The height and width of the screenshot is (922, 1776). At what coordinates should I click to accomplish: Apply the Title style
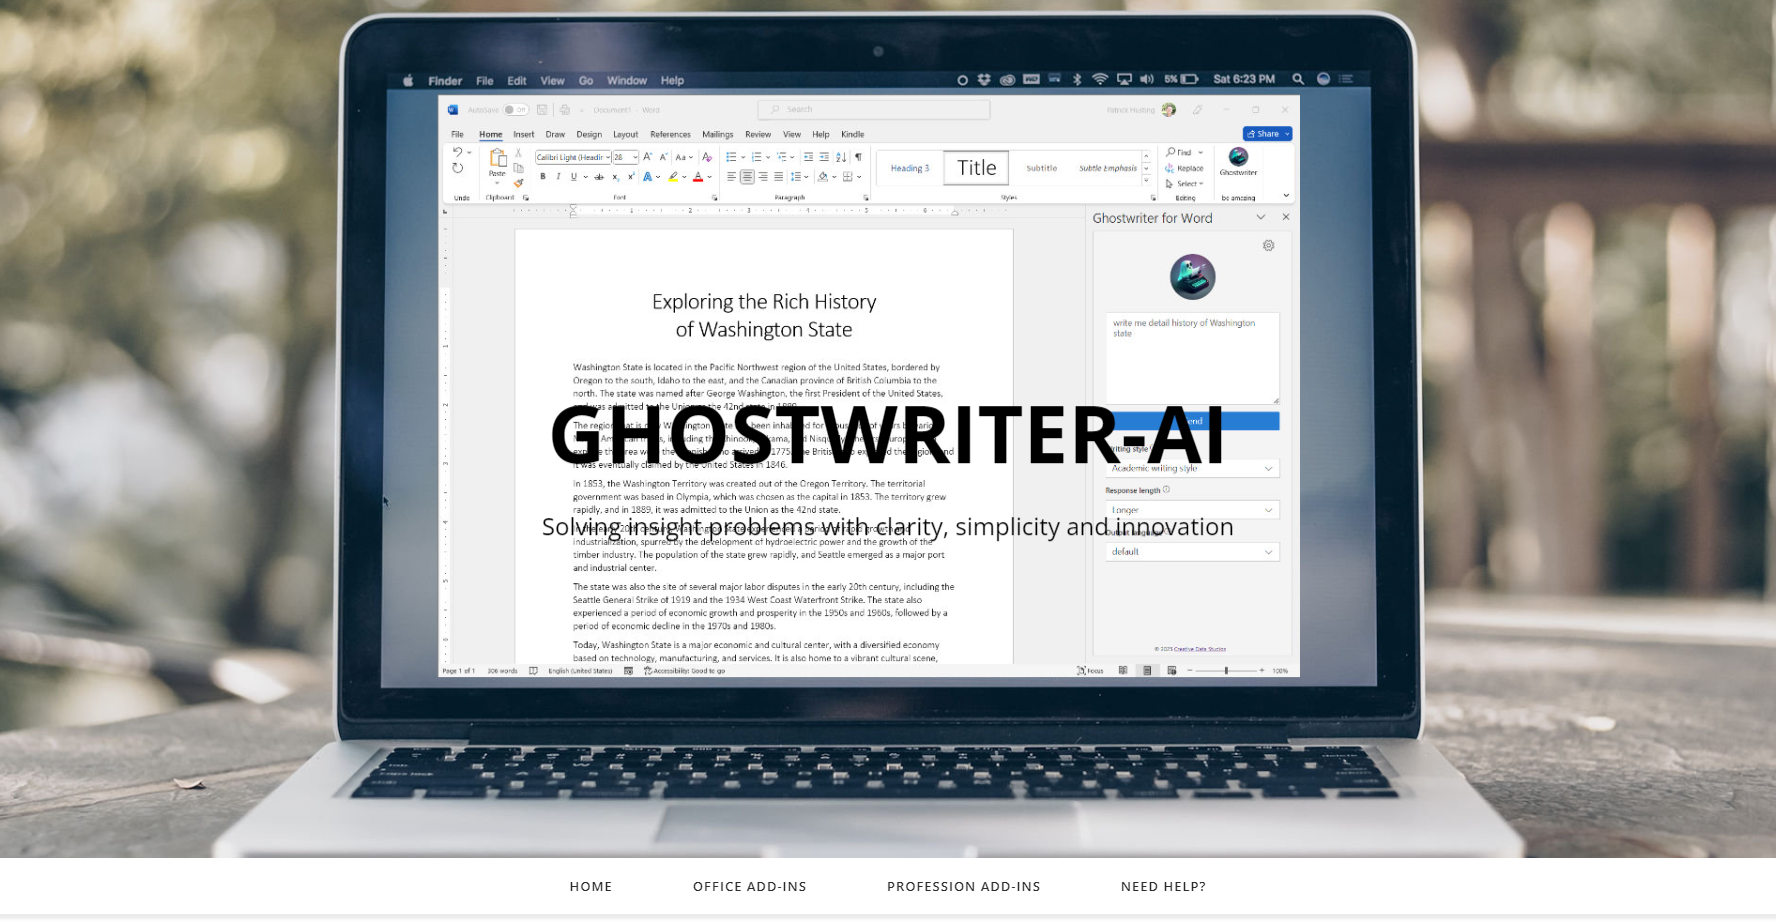[x=977, y=168]
